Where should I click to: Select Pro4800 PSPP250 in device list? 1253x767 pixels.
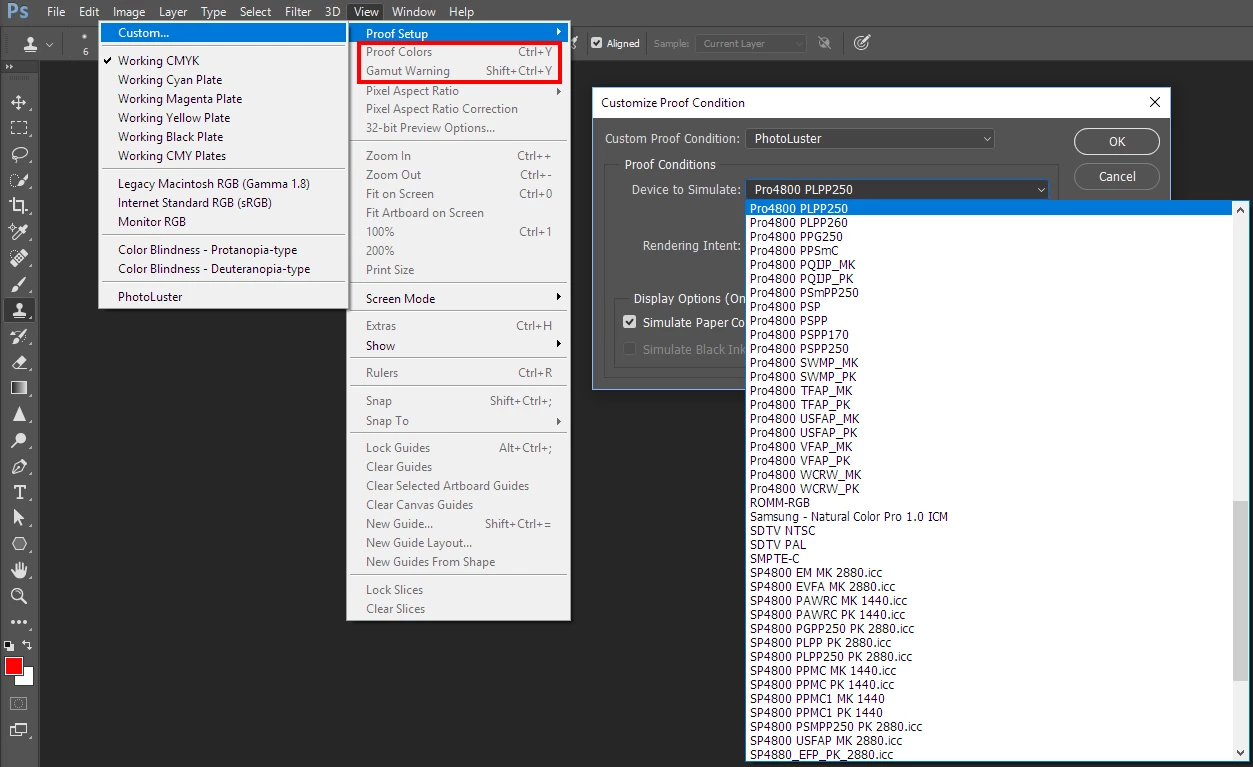(x=989, y=349)
